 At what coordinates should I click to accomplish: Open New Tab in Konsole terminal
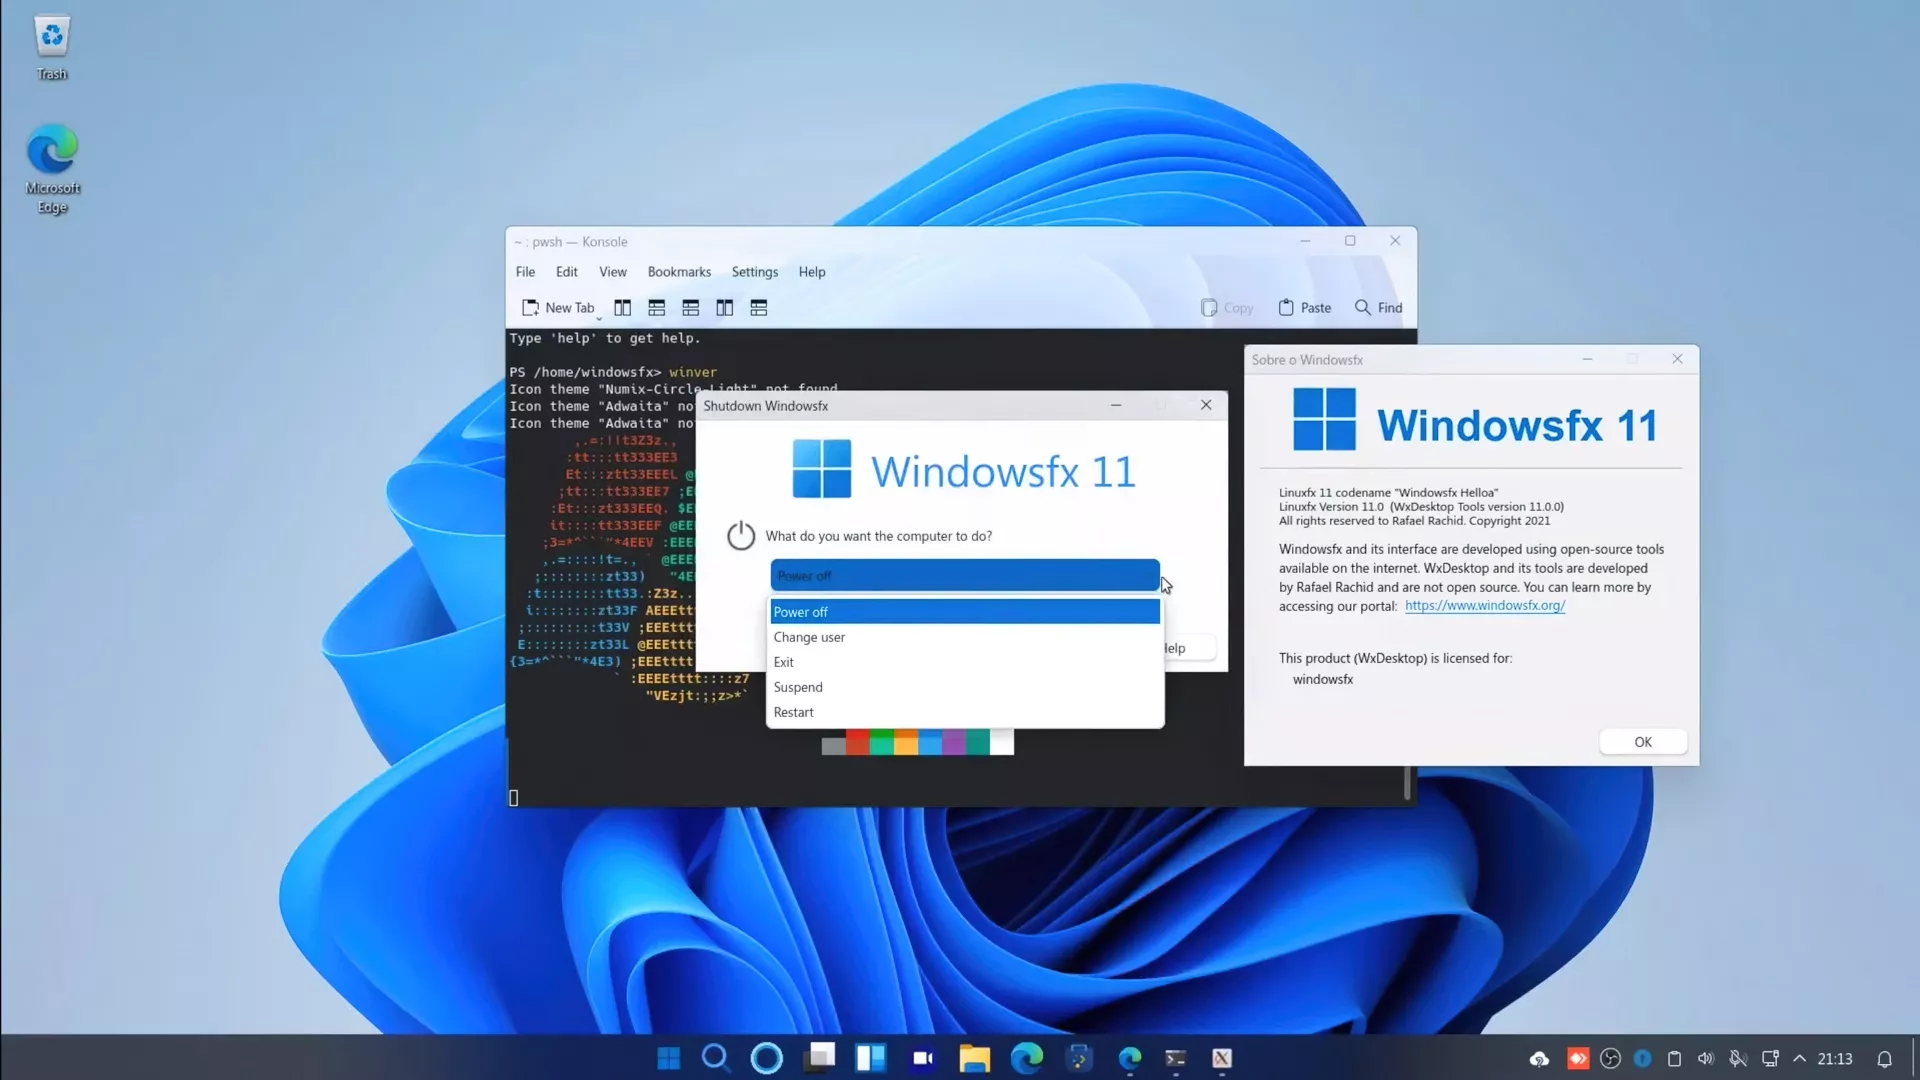tap(559, 307)
